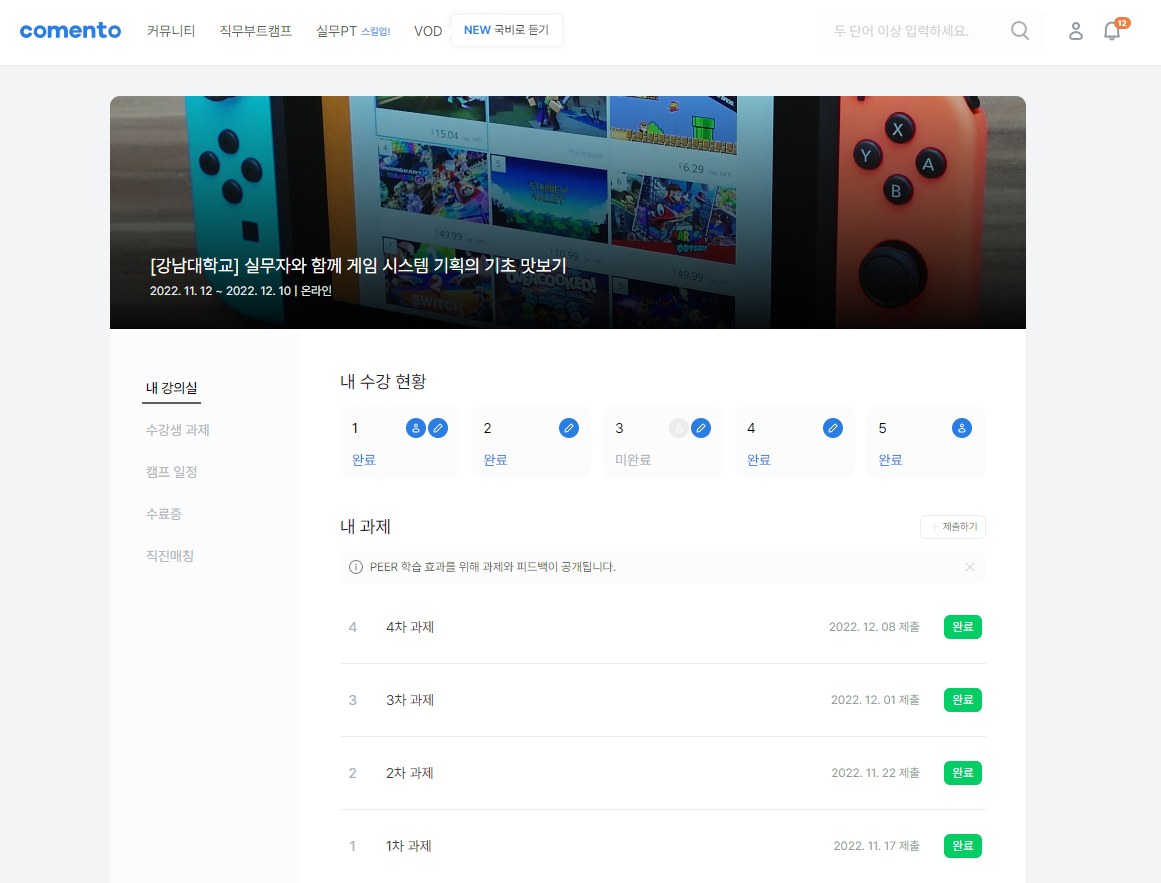
Task: Open the 1차 과제 row
Action: click(x=663, y=846)
